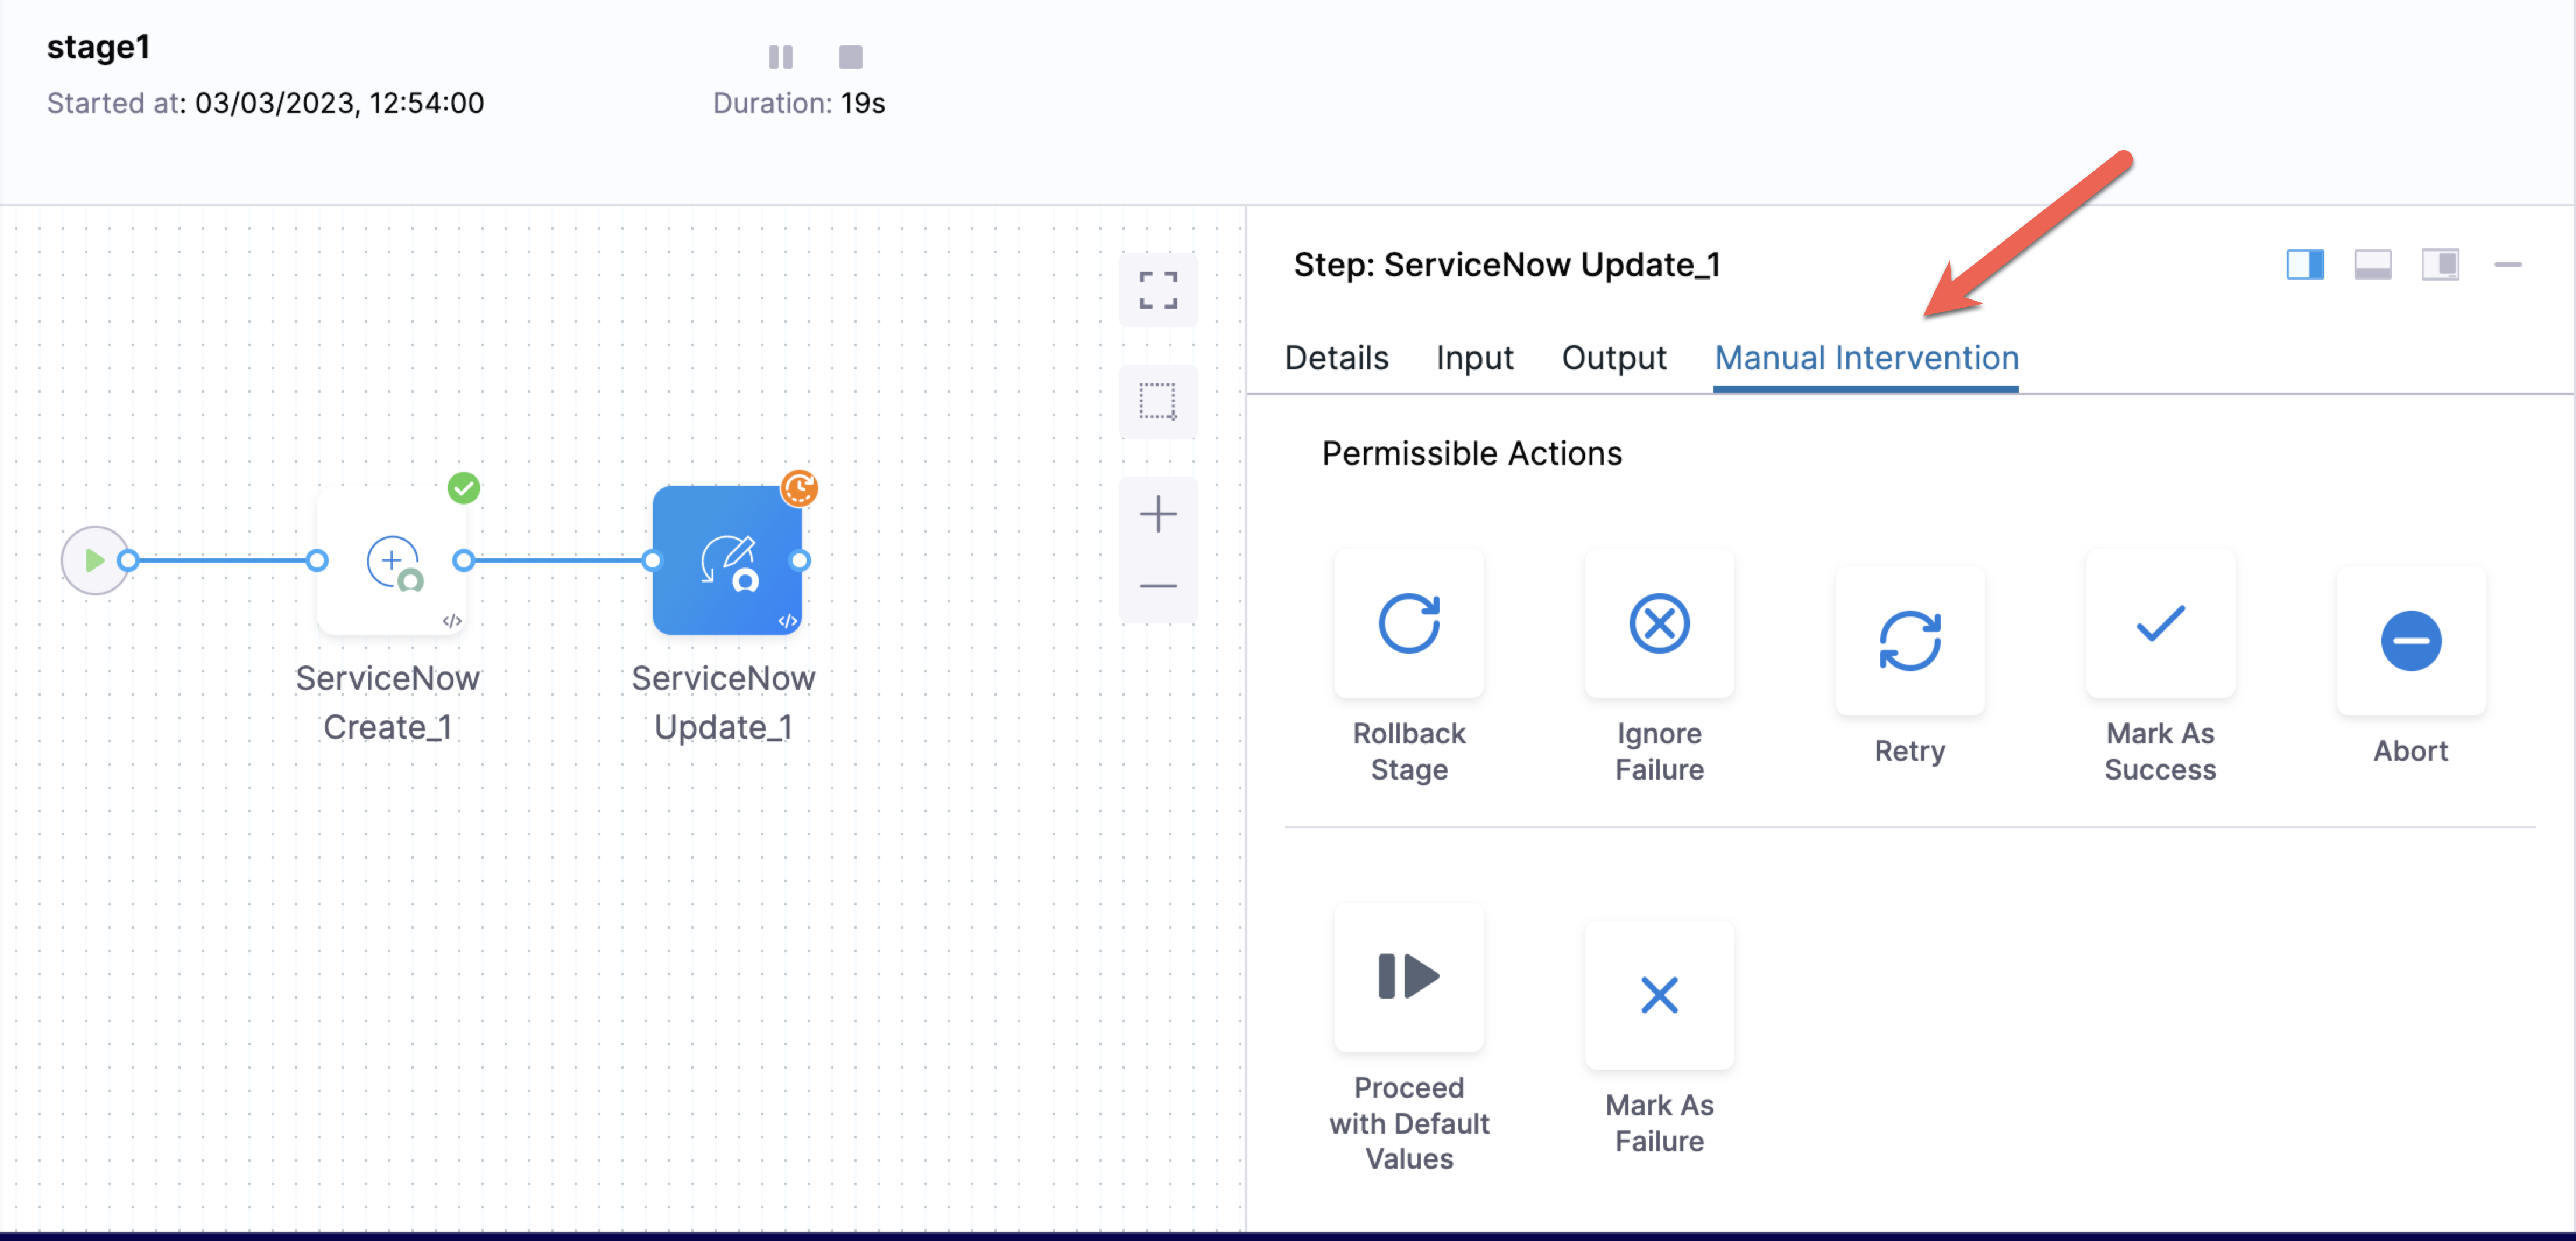Click the Mark As Failure action
The height and width of the screenshot is (1241, 2576).
1659,995
